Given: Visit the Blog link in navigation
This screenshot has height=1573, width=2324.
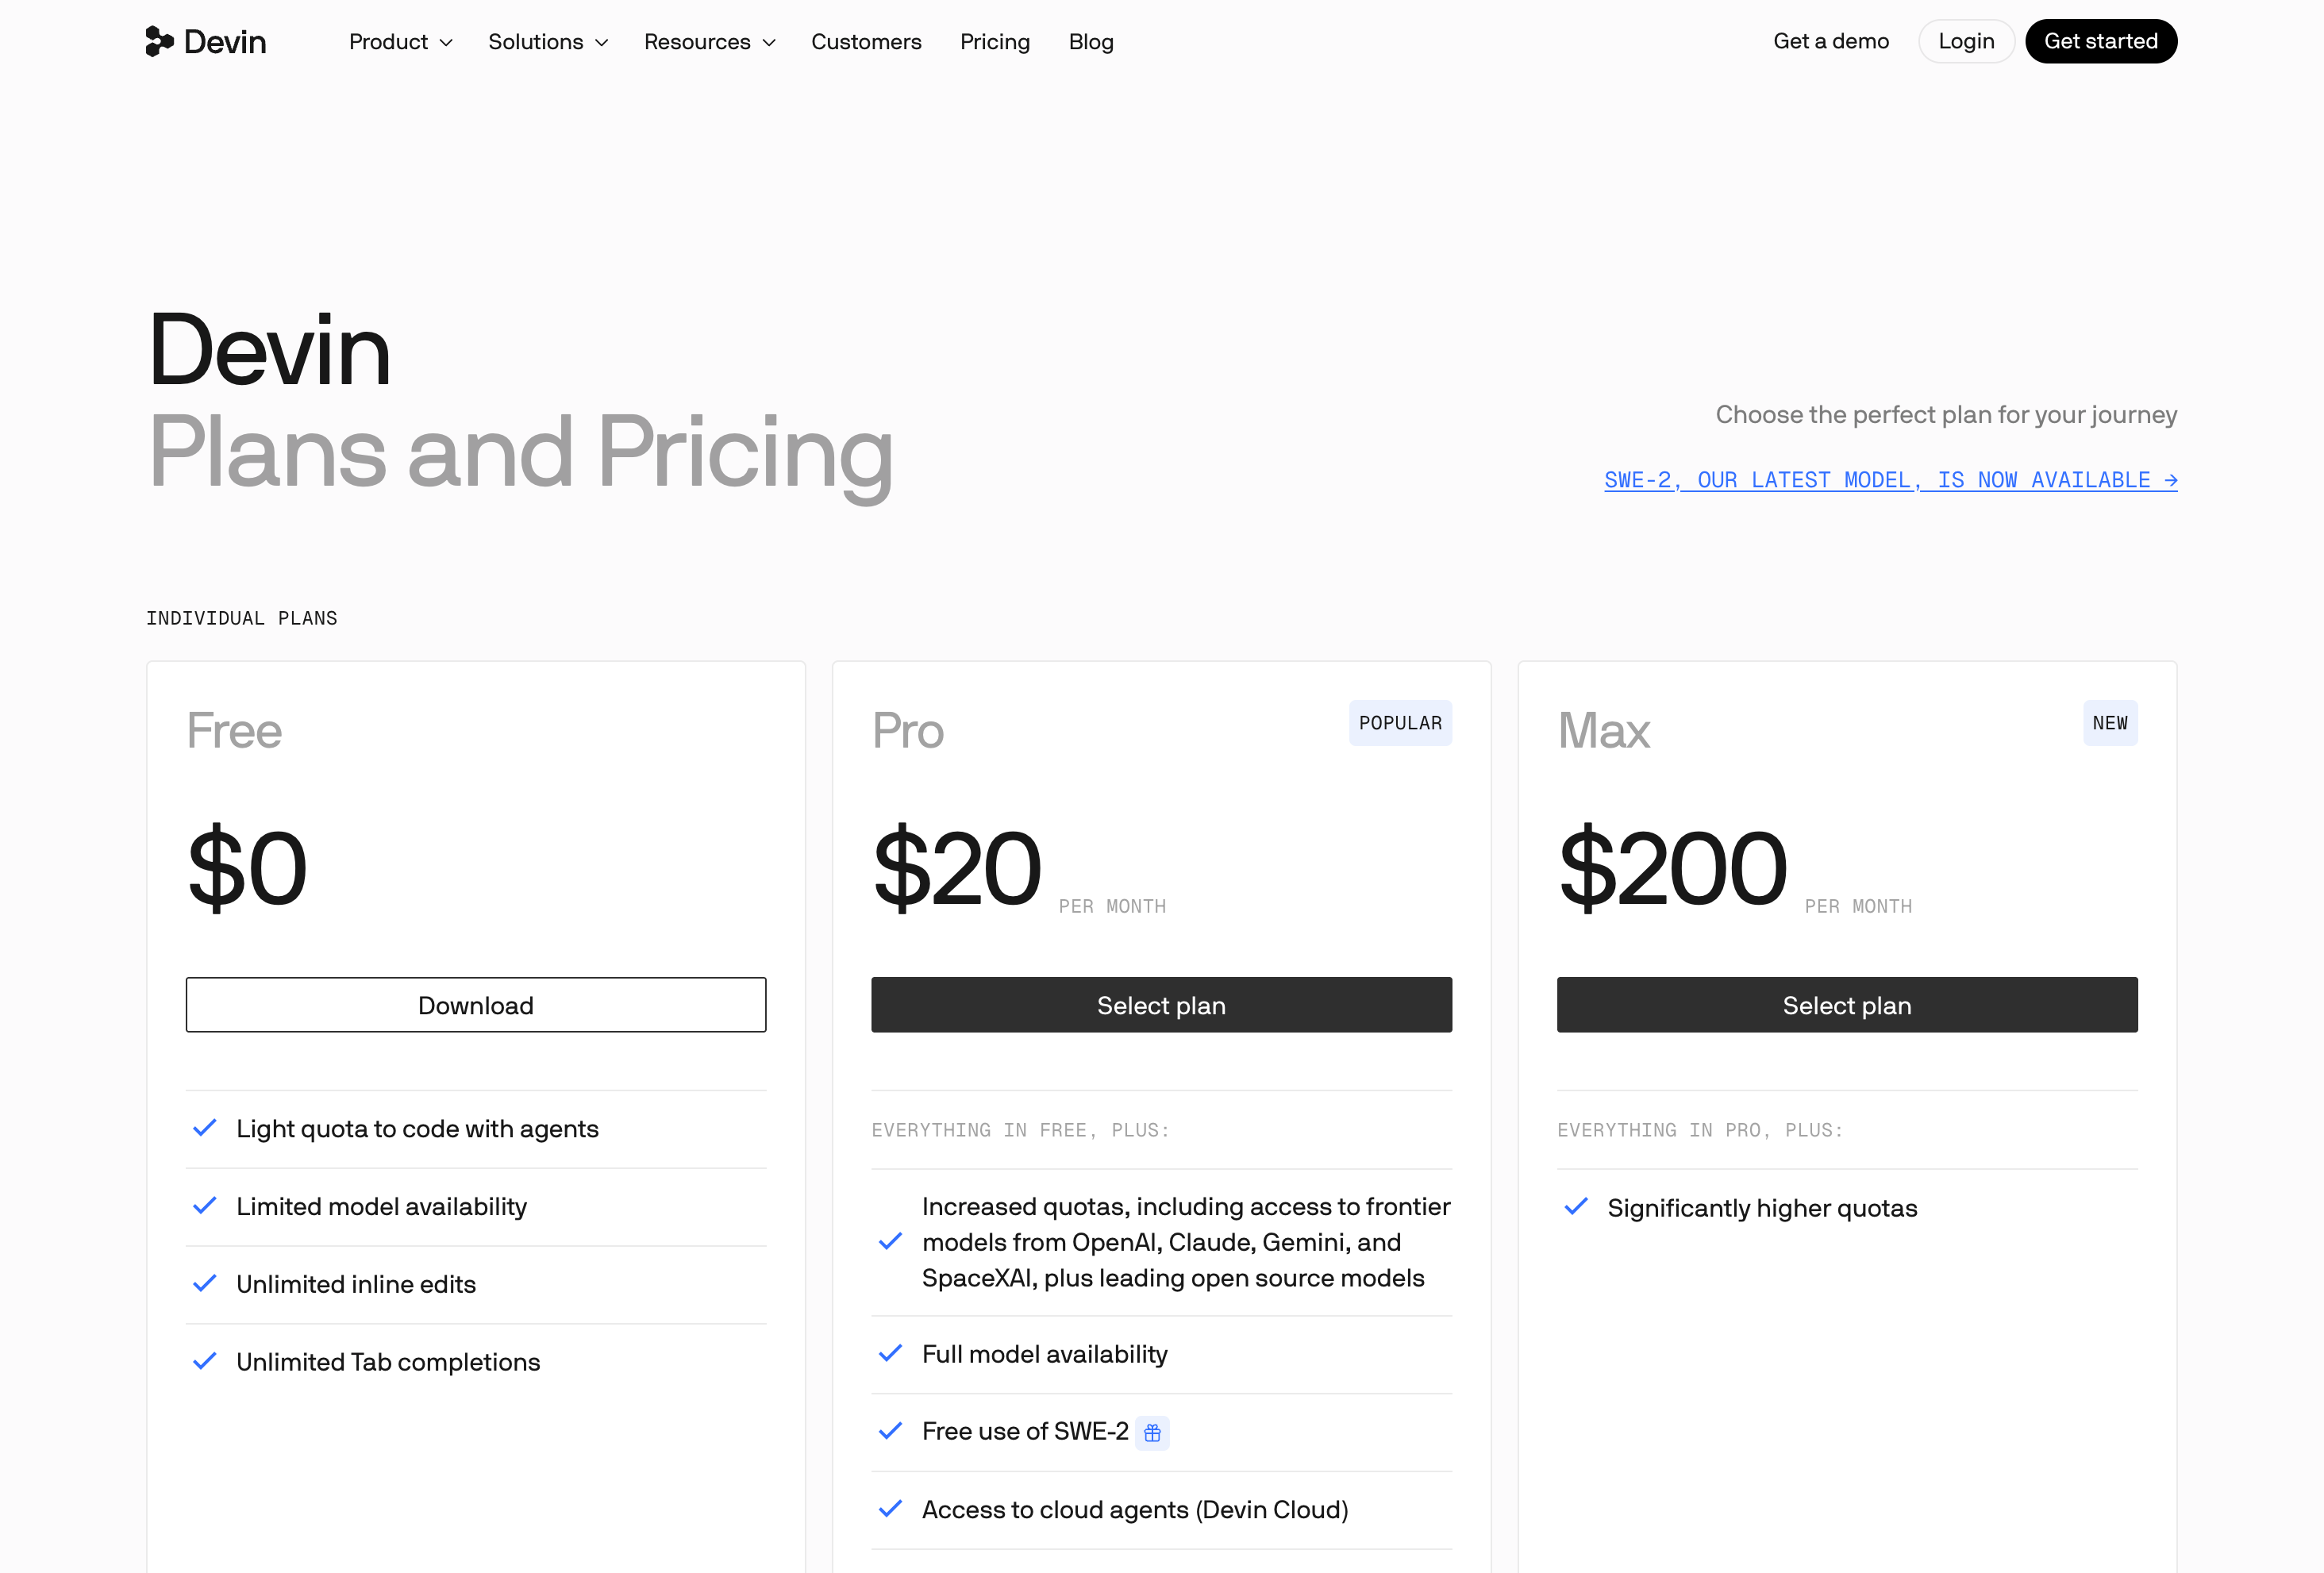Looking at the screenshot, I should 1091,42.
